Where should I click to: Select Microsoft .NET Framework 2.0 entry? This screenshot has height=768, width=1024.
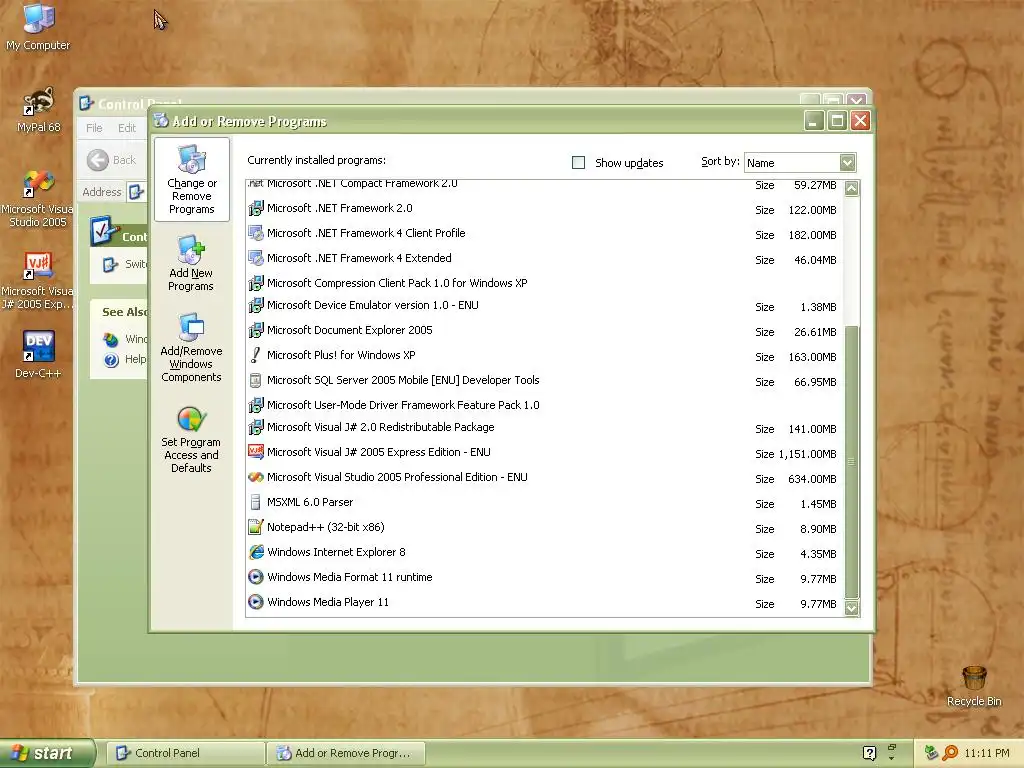[545, 209]
